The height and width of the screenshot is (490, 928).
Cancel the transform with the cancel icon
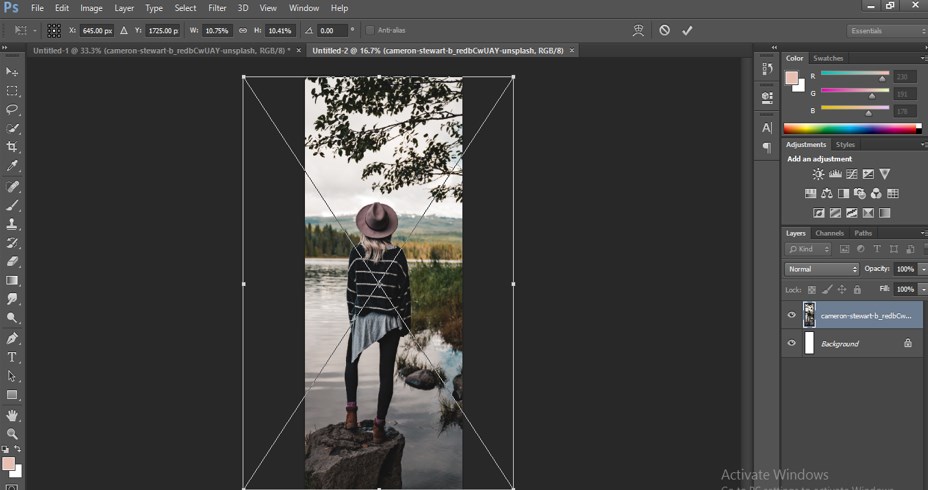[665, 30]
